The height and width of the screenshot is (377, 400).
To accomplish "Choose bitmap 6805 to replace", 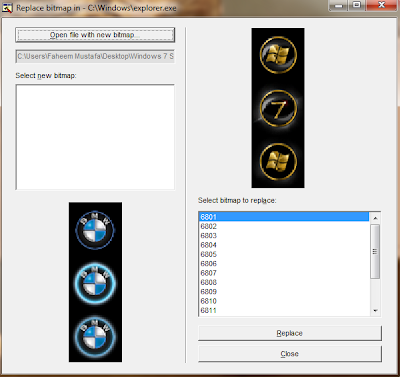I will [x=284, y=254].
